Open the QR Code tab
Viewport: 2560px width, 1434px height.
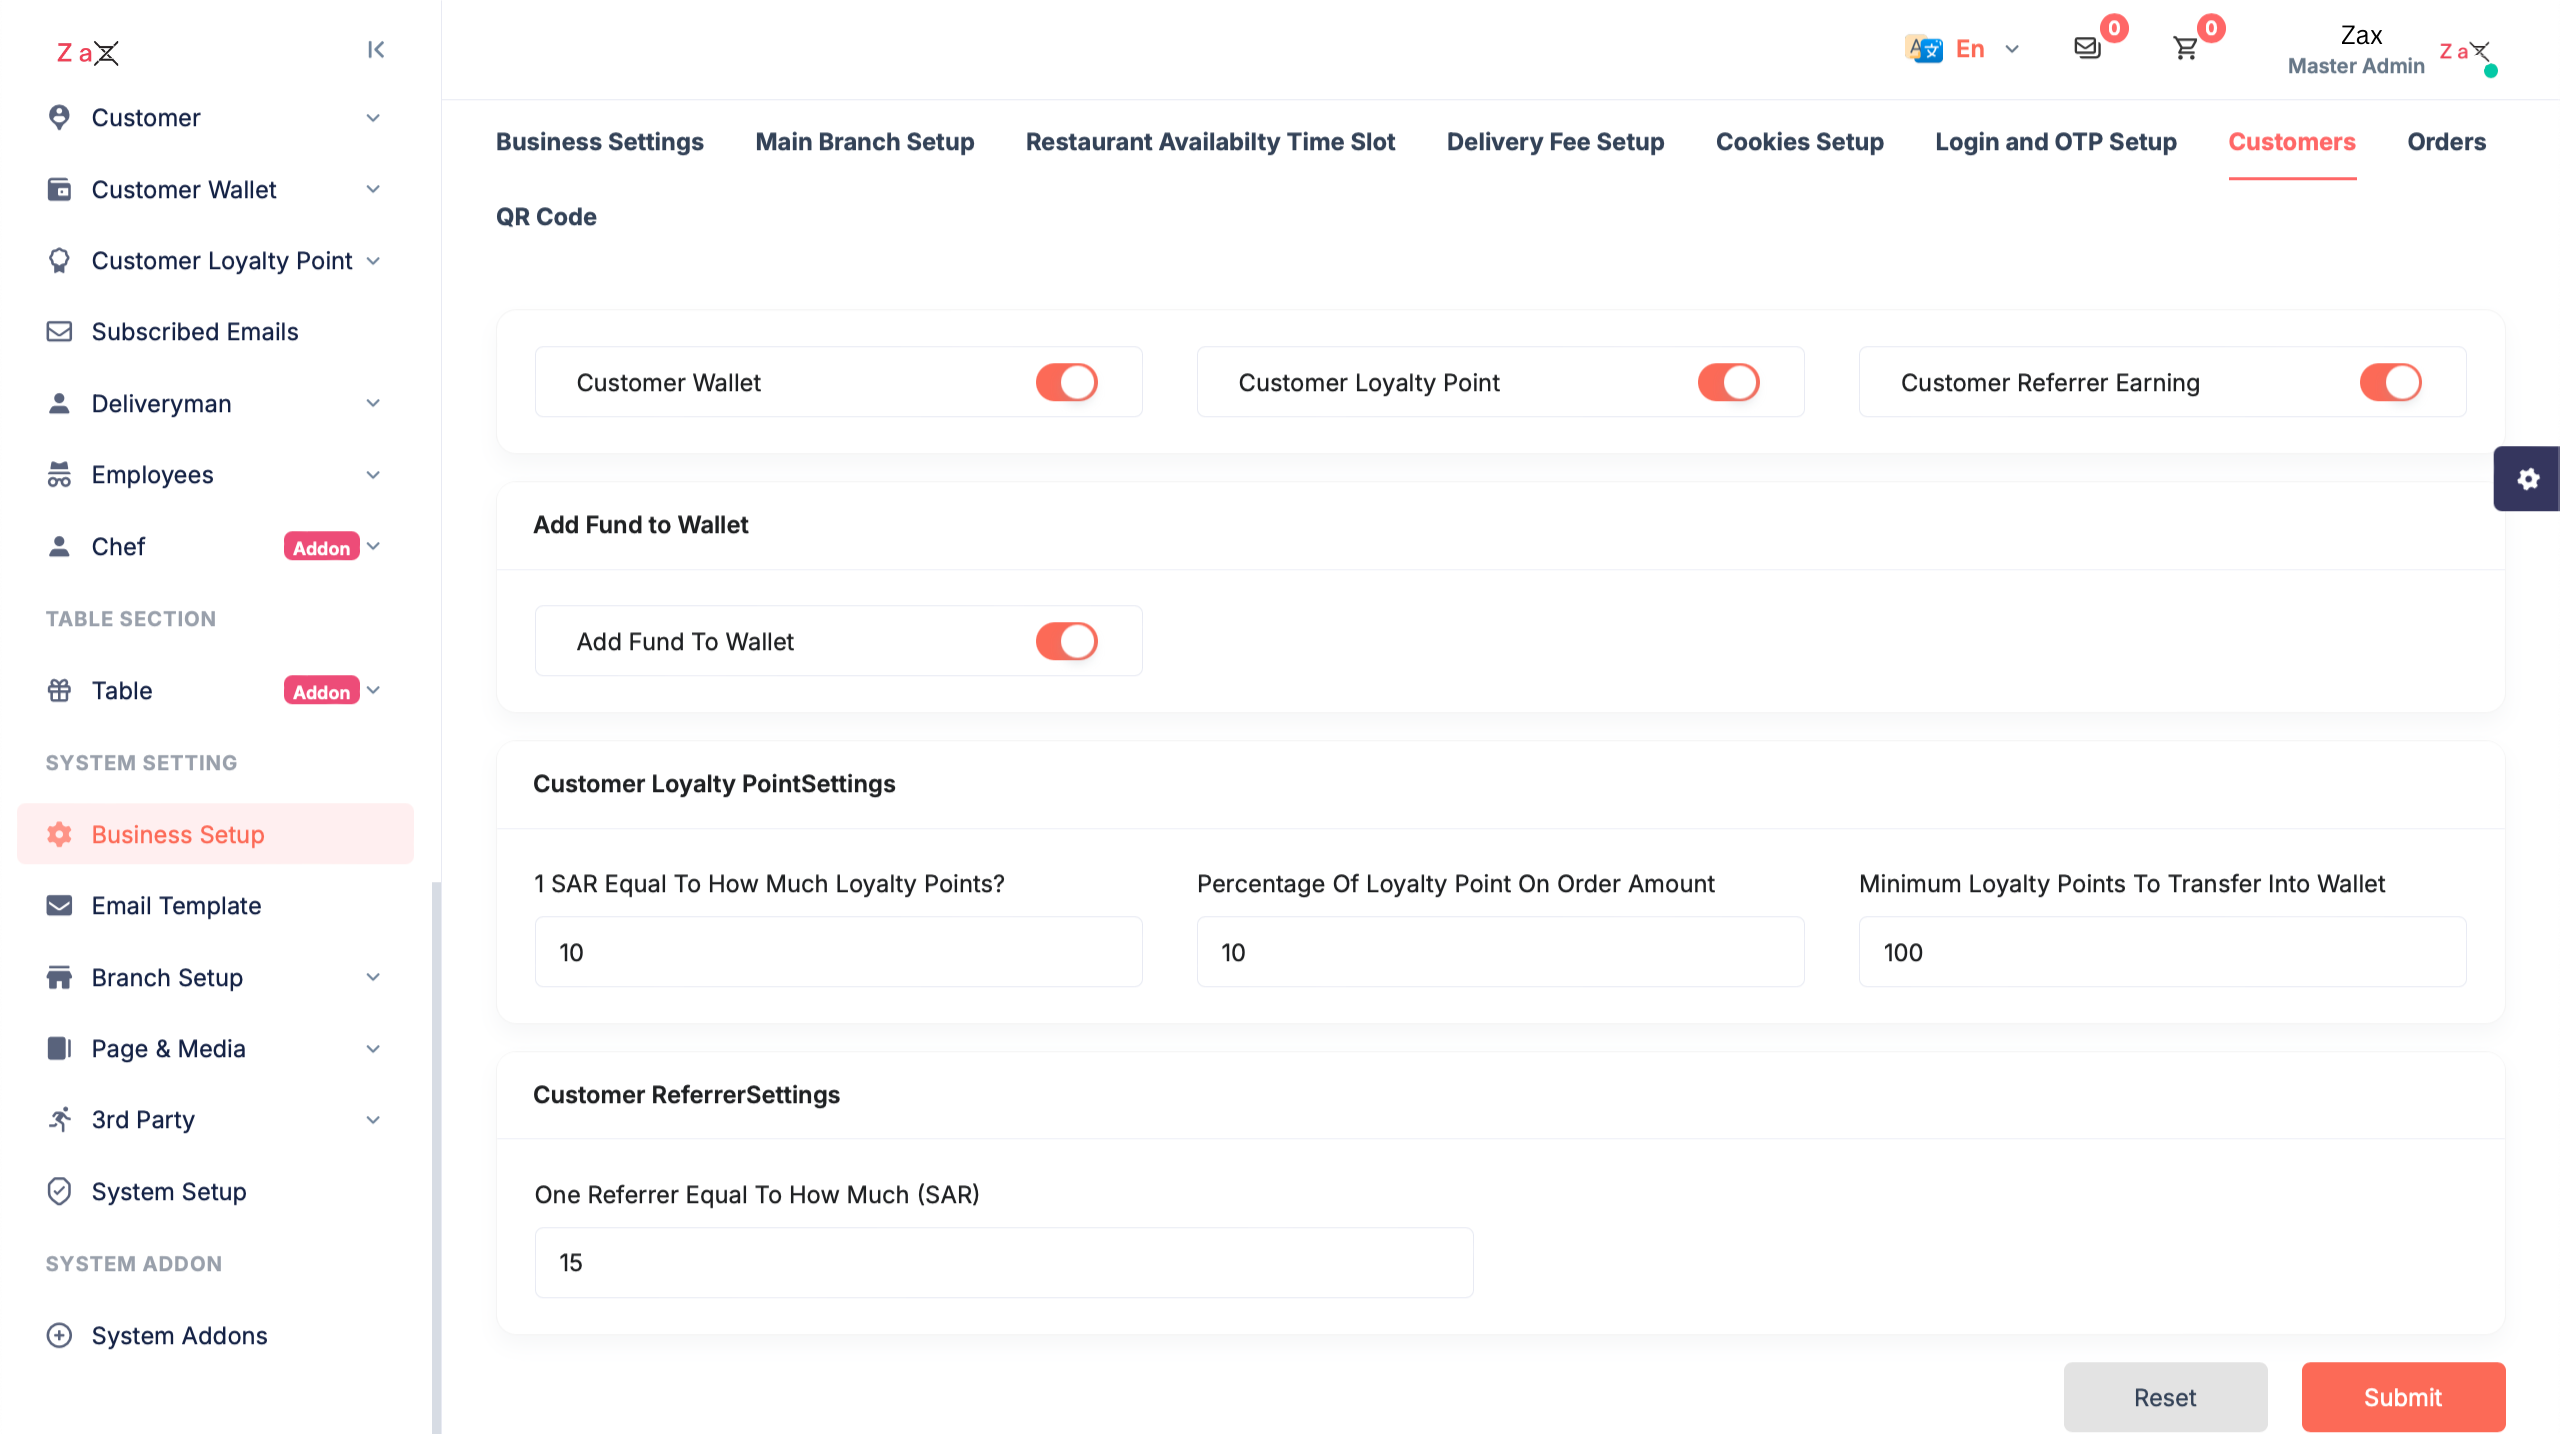546,217
